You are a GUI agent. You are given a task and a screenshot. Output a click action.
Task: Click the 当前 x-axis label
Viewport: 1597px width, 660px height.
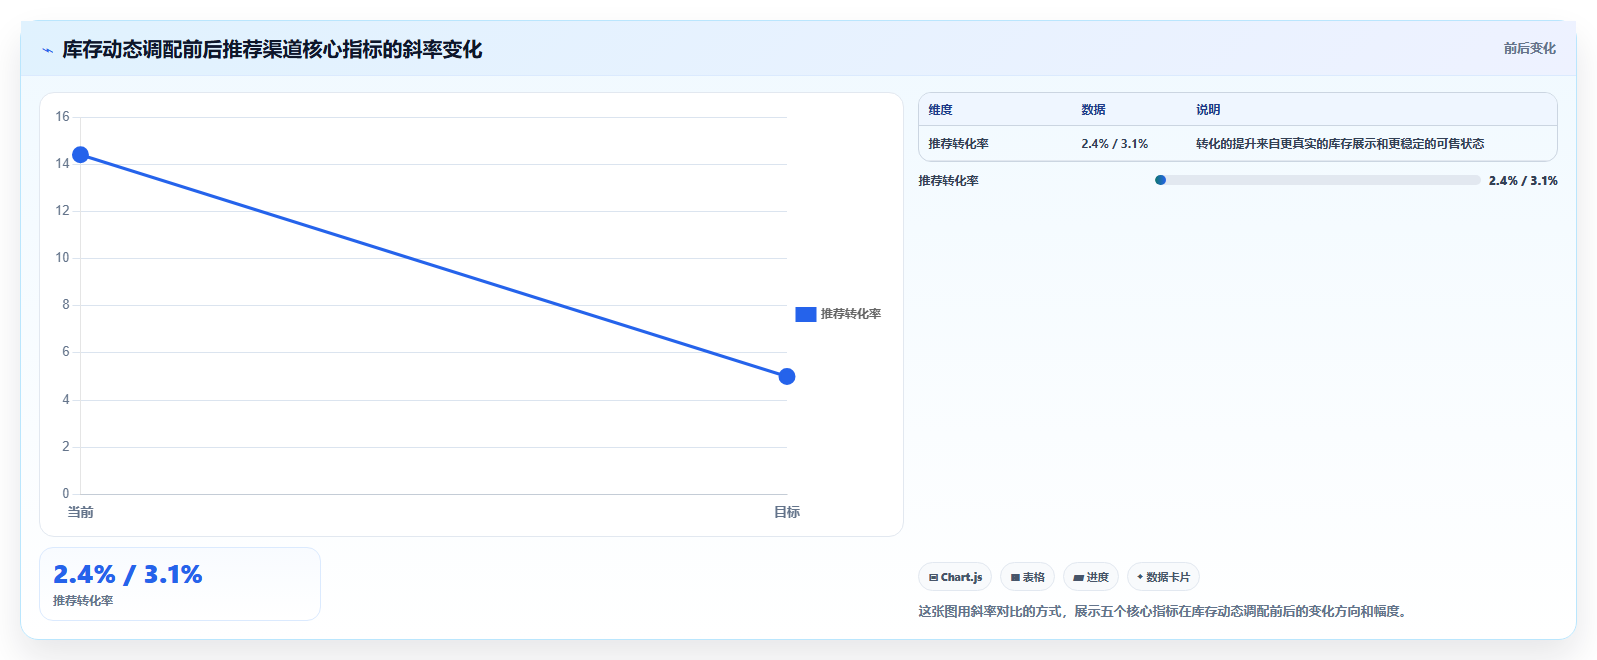click(80, 512)
